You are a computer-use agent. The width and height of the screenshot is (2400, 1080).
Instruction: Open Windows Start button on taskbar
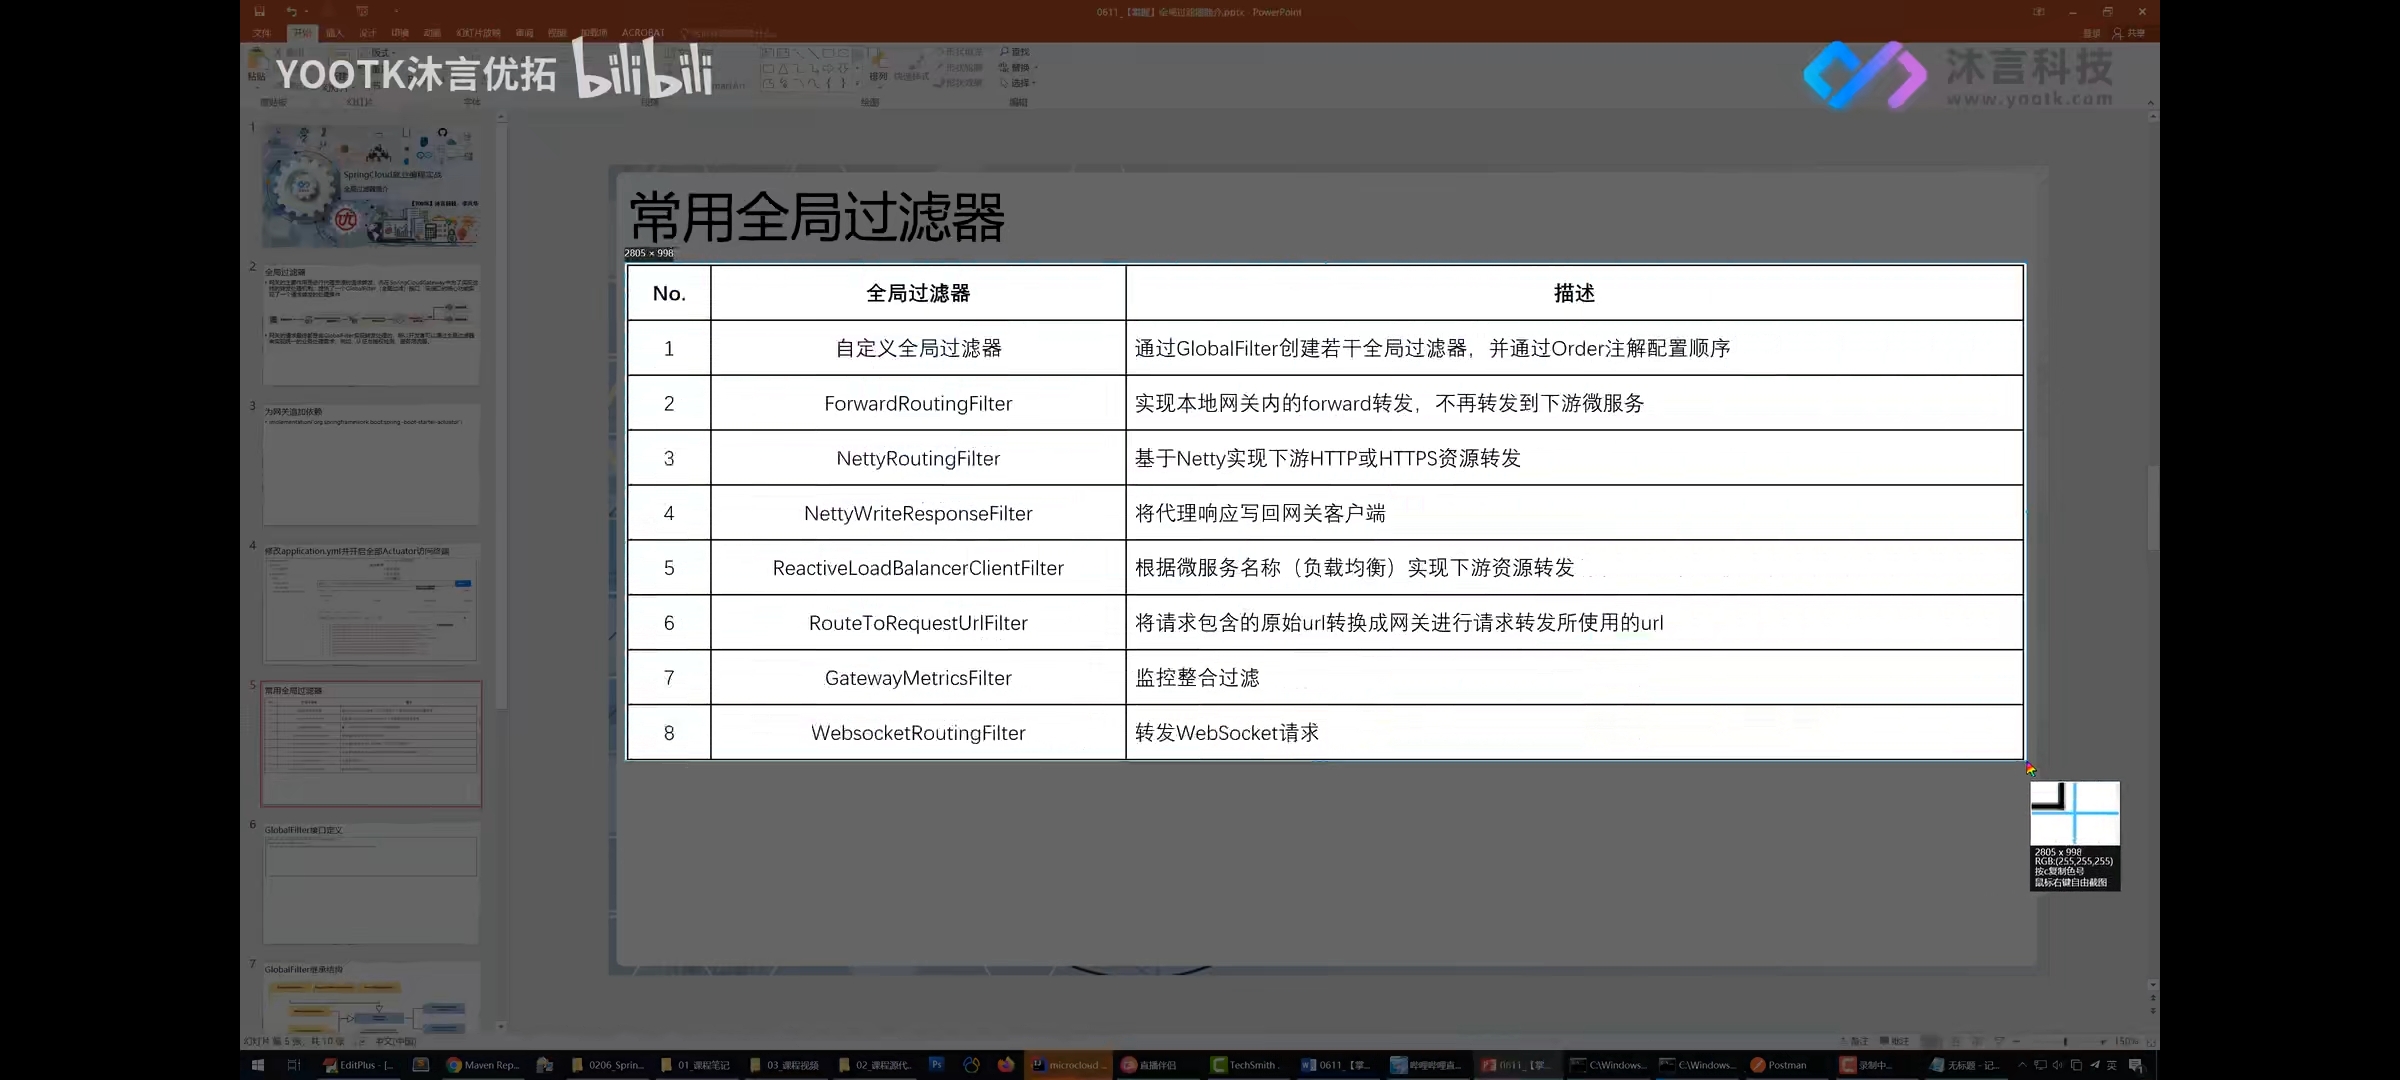tap(258, 1065)
